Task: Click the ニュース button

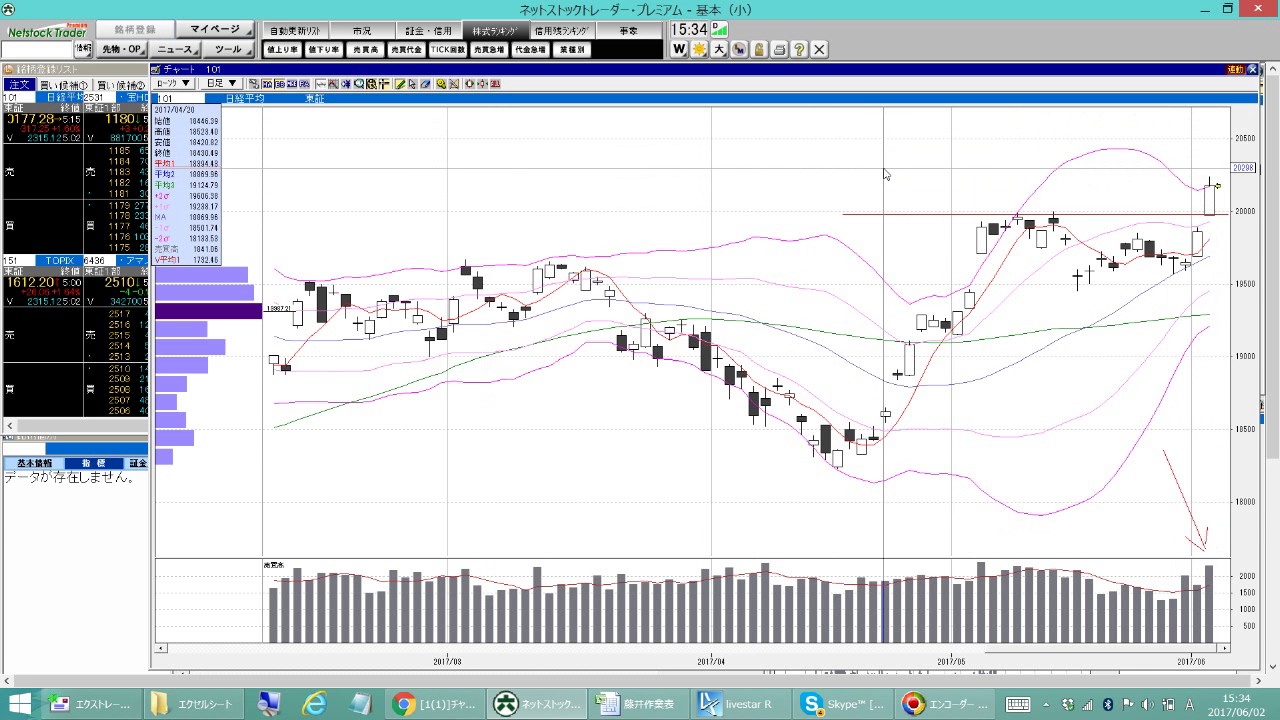Action: [x=176, y=49]
